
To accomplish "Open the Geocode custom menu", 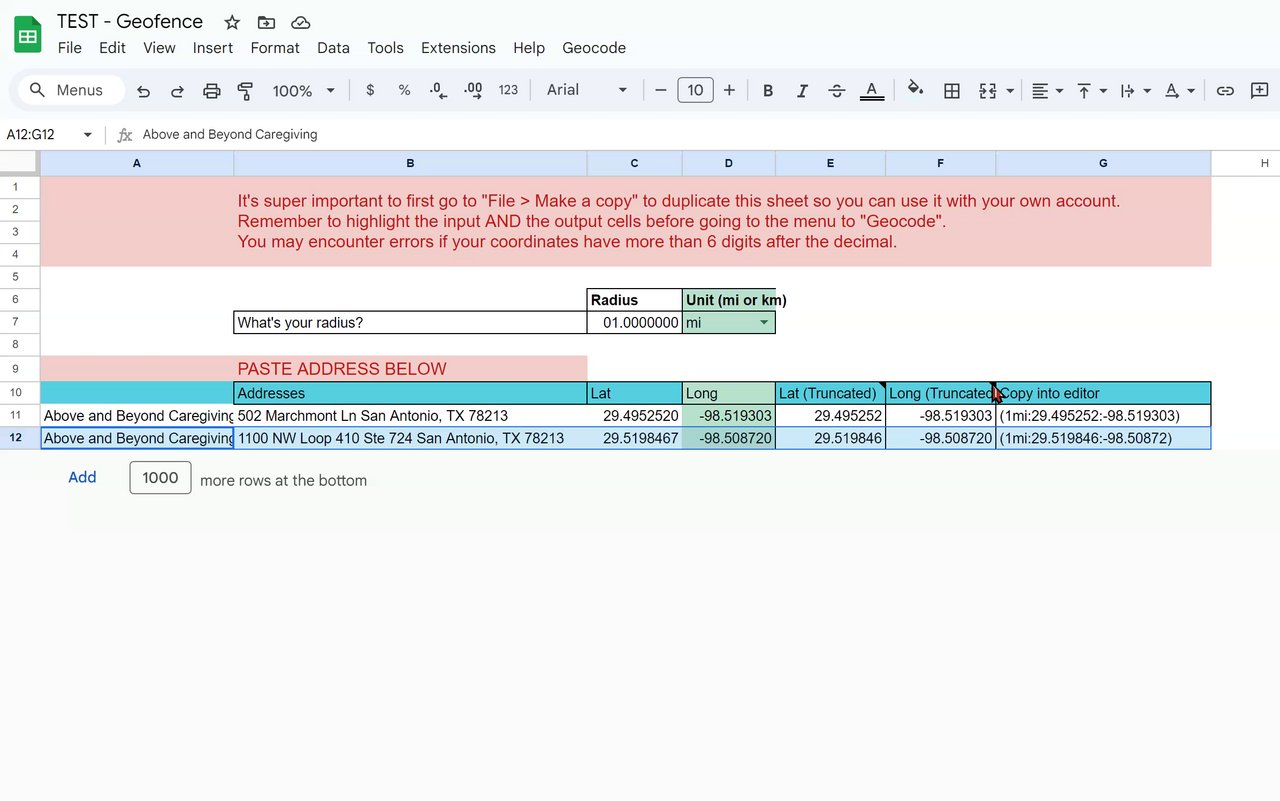I will click(594, 48).
